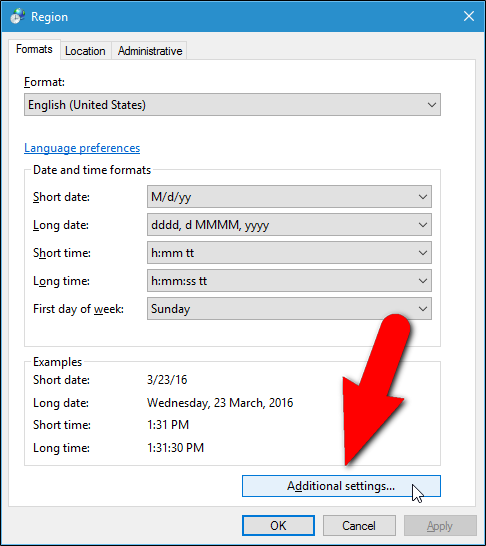Viewport: 486px width, 546px height.
Task: Click the Cancel button
Action: (359, 525)
